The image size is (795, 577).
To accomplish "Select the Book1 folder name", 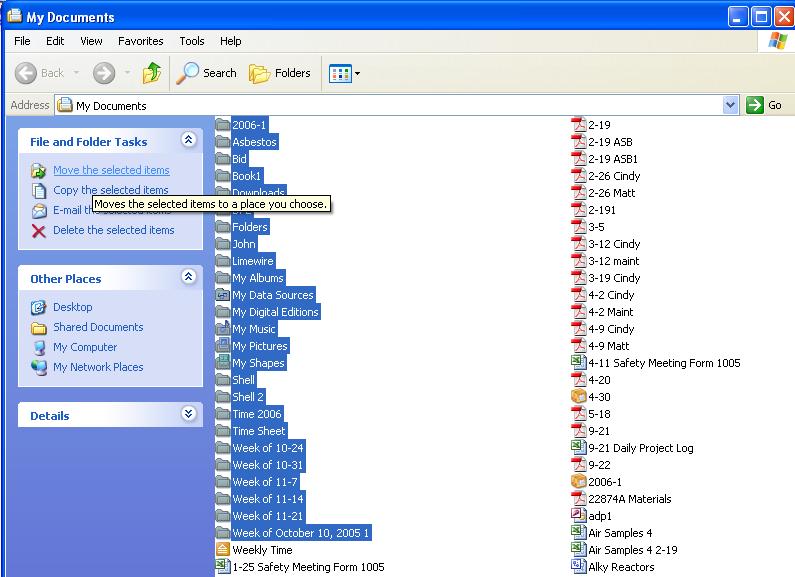I will point(246,176).
